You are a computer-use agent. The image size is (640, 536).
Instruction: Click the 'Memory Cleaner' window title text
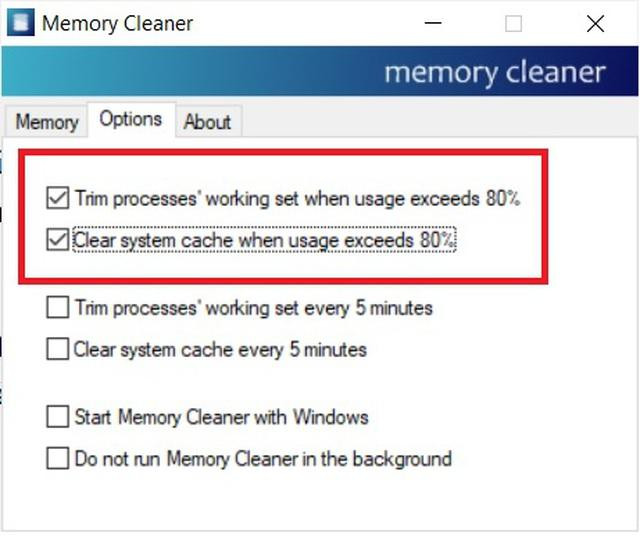pyautogui.click(x=117, y=23)
